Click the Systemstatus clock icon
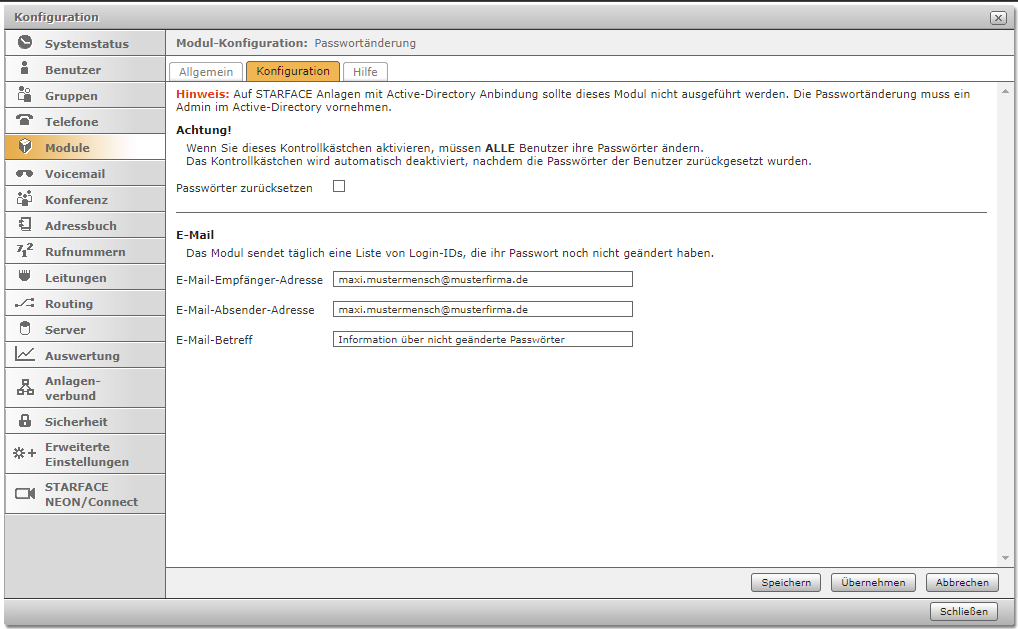 [x=25, y=43]
